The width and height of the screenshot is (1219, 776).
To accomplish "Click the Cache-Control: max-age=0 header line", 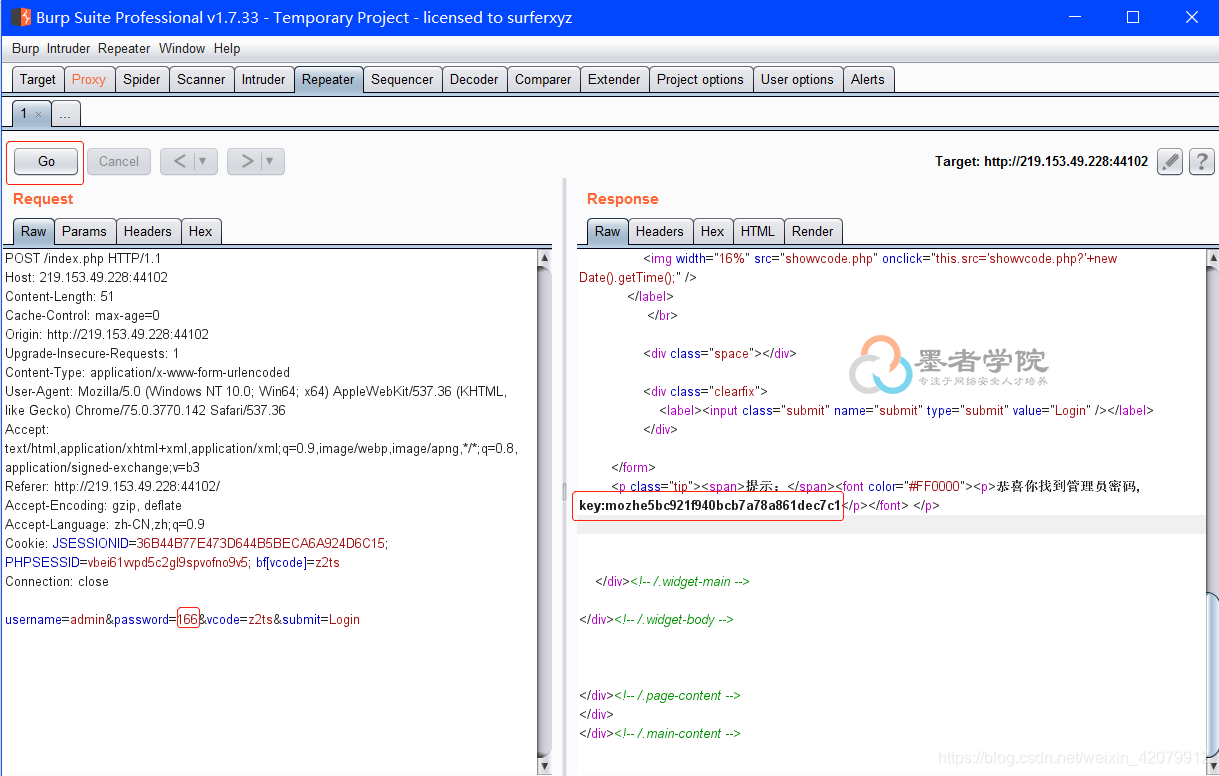I will pyautogui.click(x=83, y=315).
